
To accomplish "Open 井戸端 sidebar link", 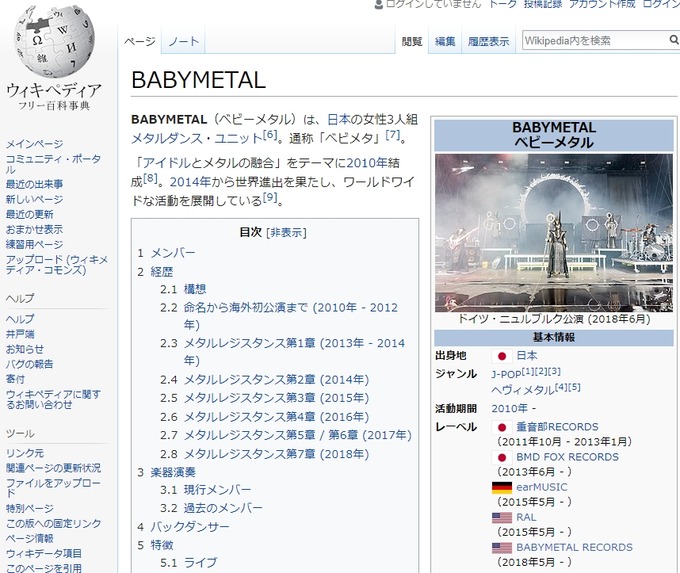I will 20,334.
